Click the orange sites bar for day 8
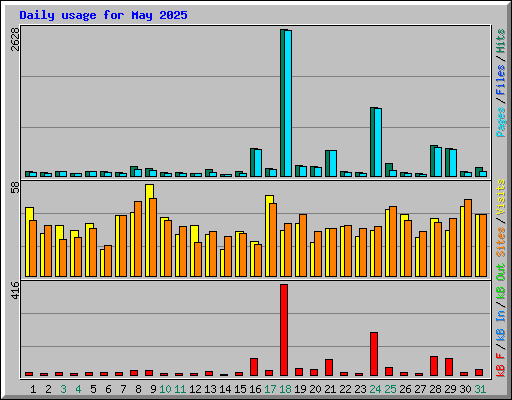This screenshot has height=400, width=512. pos(138,239)
